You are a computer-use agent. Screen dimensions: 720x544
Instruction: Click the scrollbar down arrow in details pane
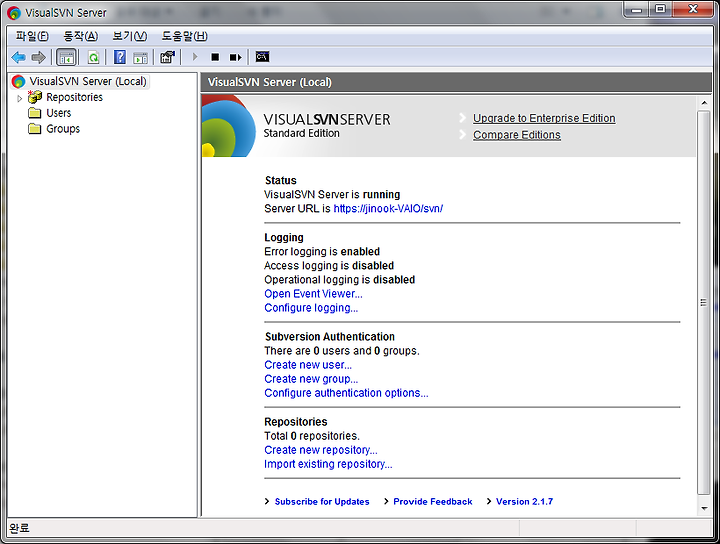(704, 509)
